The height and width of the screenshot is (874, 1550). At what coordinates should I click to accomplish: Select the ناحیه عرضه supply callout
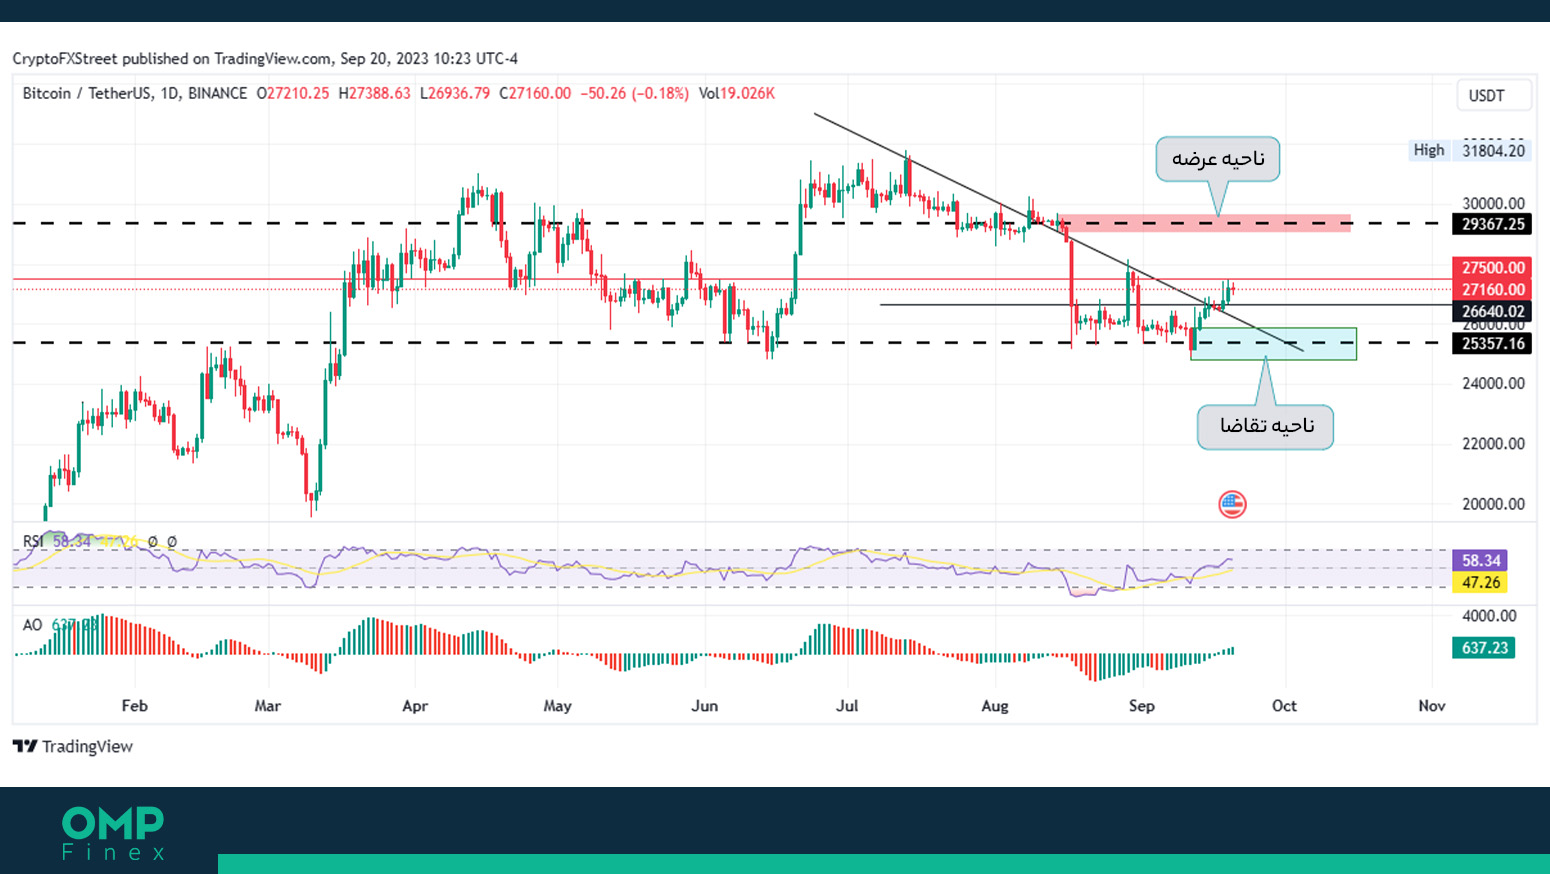pos(1218,159)
